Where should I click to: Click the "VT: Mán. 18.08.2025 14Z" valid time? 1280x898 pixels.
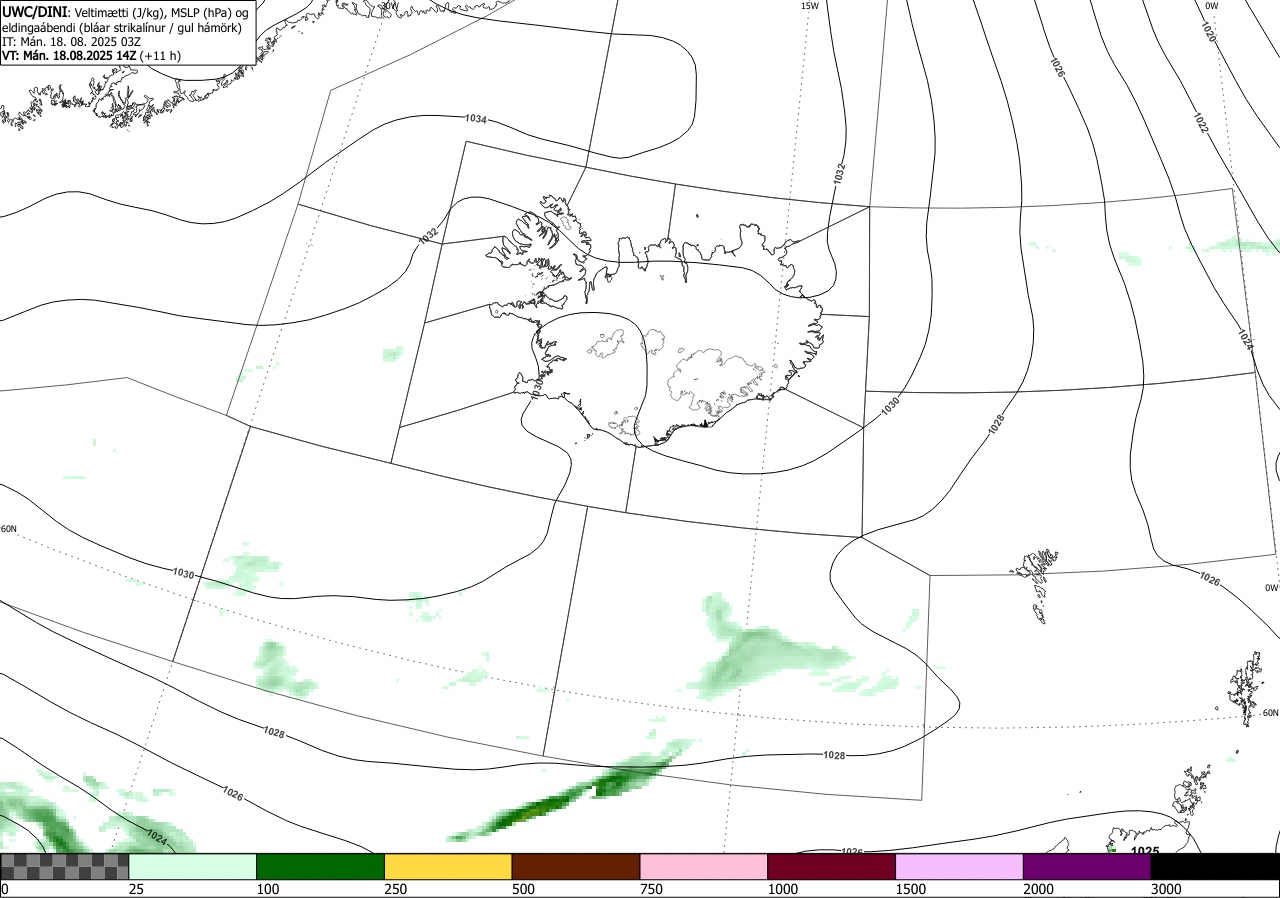(x=69, y=56)
